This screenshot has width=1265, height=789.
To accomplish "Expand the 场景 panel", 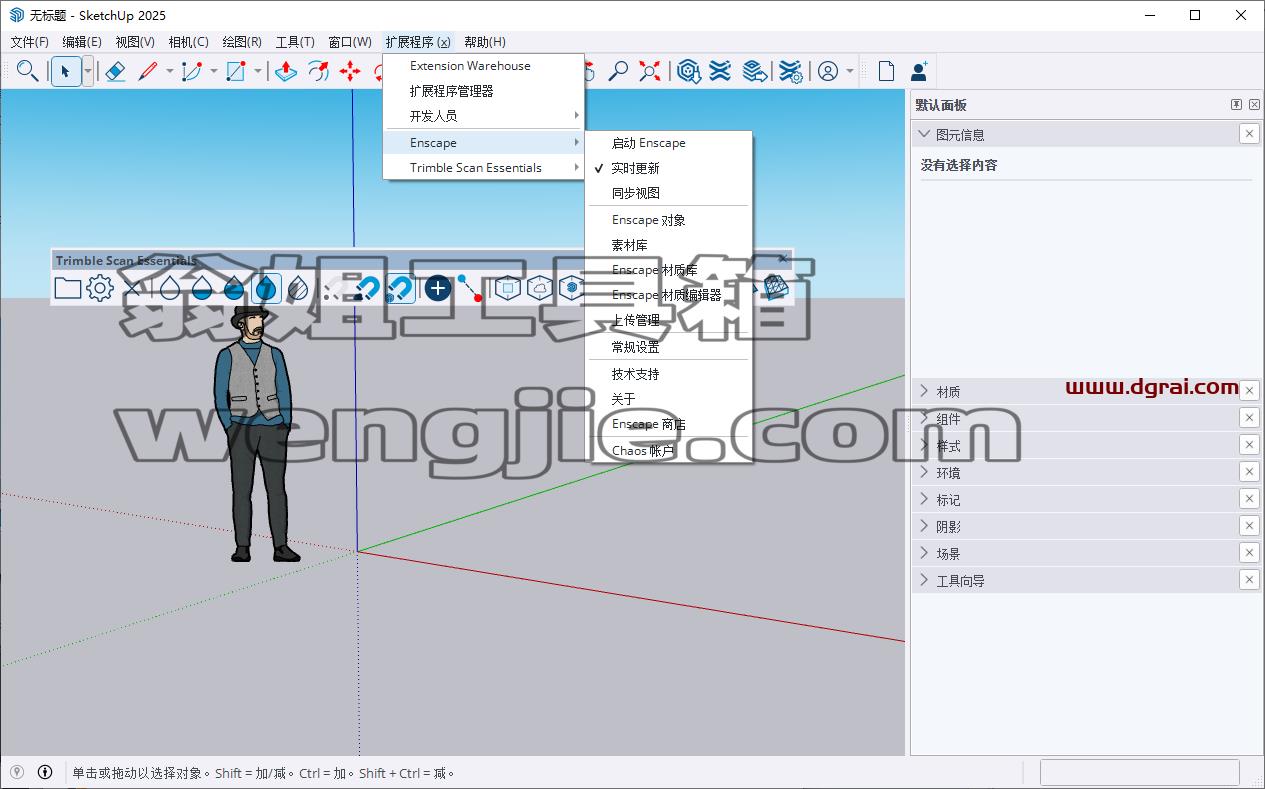I will point(924,553).
